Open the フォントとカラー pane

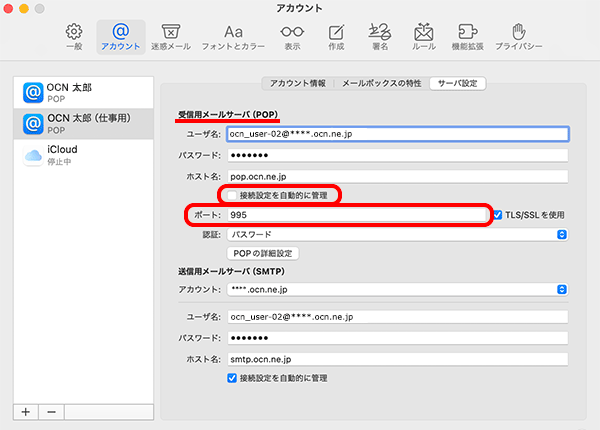pyautogui.click(x=233, y=37)
